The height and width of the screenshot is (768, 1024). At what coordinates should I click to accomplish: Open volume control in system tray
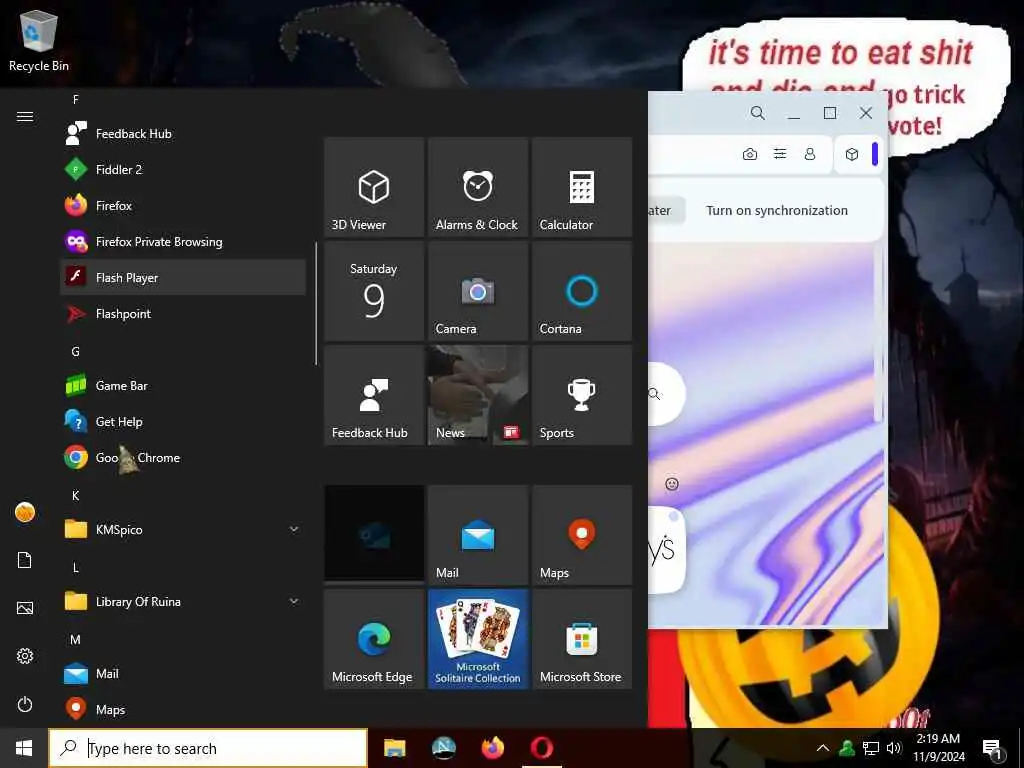(x=893, y=748)
